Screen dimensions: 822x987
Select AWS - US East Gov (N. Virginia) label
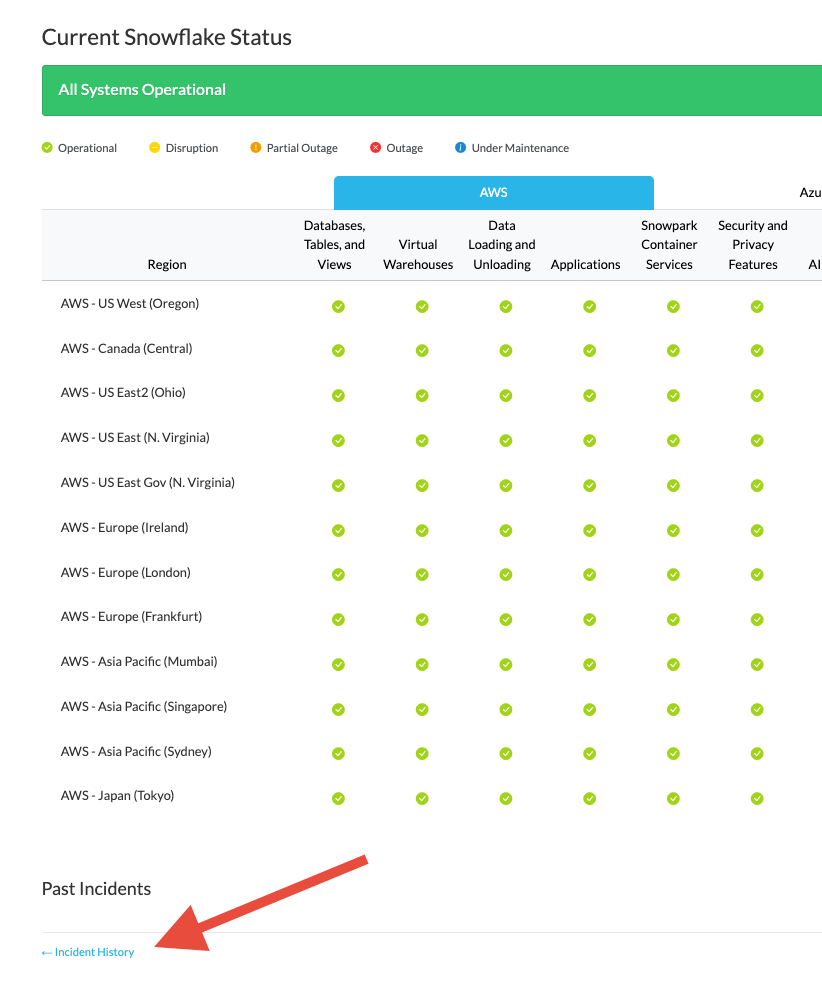(x=148, y=482)
